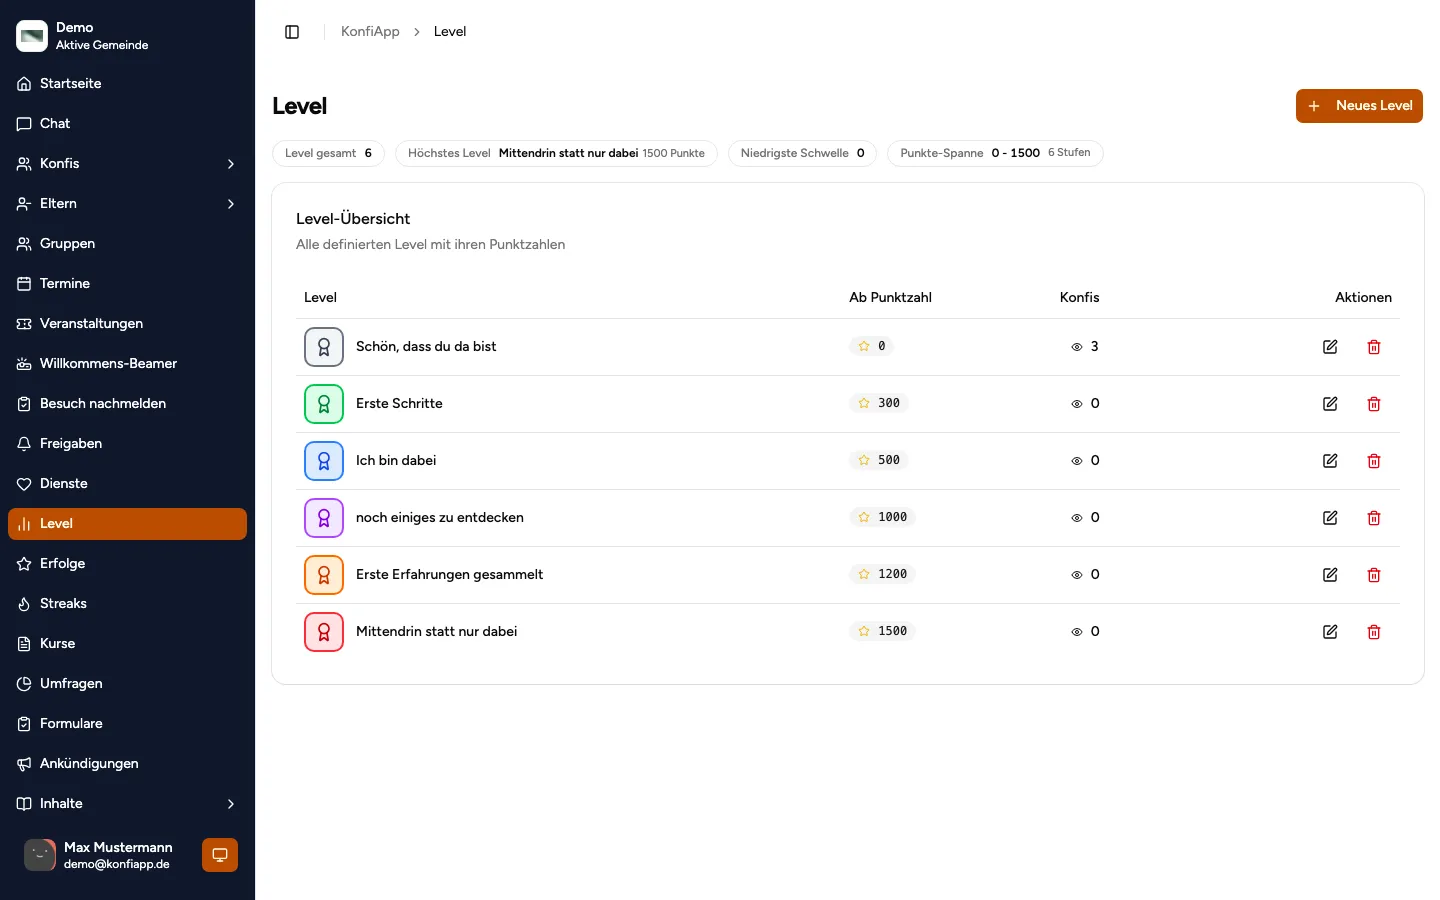The image size is (1440, 900).
Task: Click the red badge icon for Mittendrin
Action: tap(324, 632)
